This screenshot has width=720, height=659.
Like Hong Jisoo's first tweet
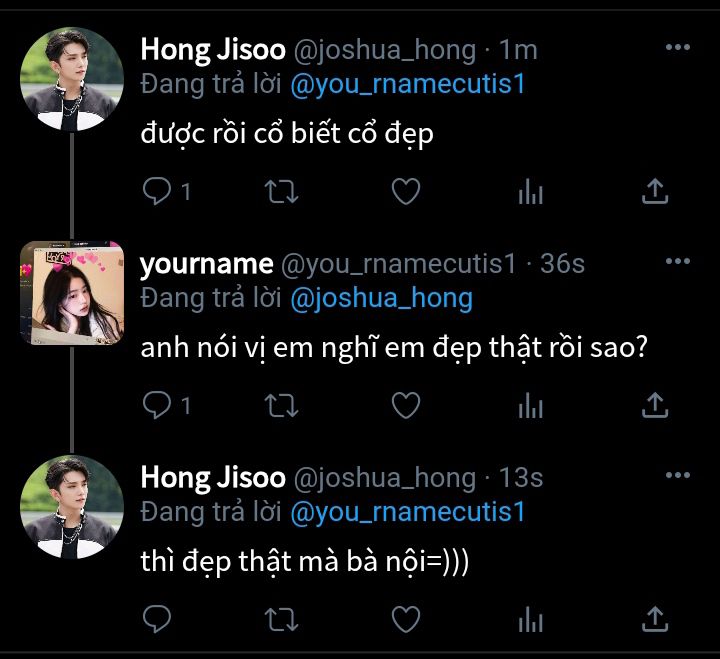tap(405, 191)
